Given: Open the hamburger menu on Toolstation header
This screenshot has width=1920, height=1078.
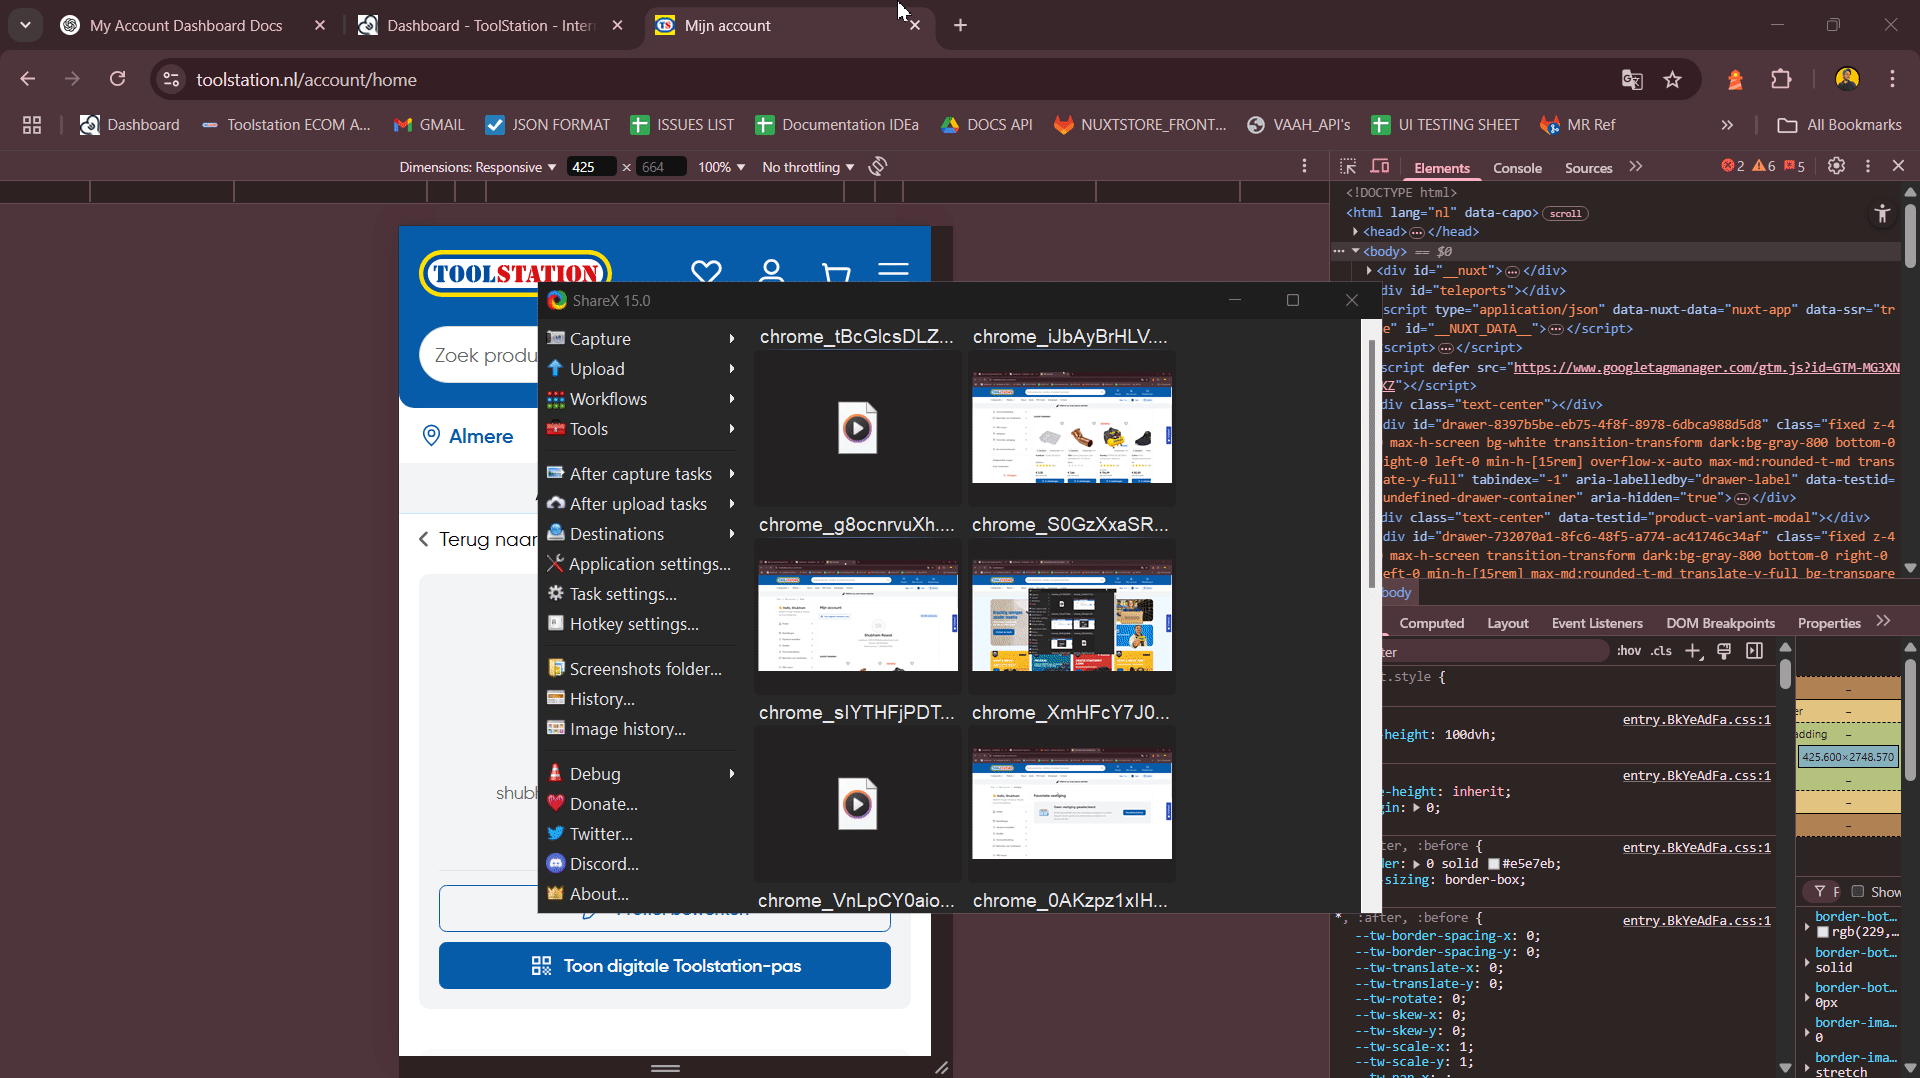Looking at the screenshot, I should click(x=893, y=271).
